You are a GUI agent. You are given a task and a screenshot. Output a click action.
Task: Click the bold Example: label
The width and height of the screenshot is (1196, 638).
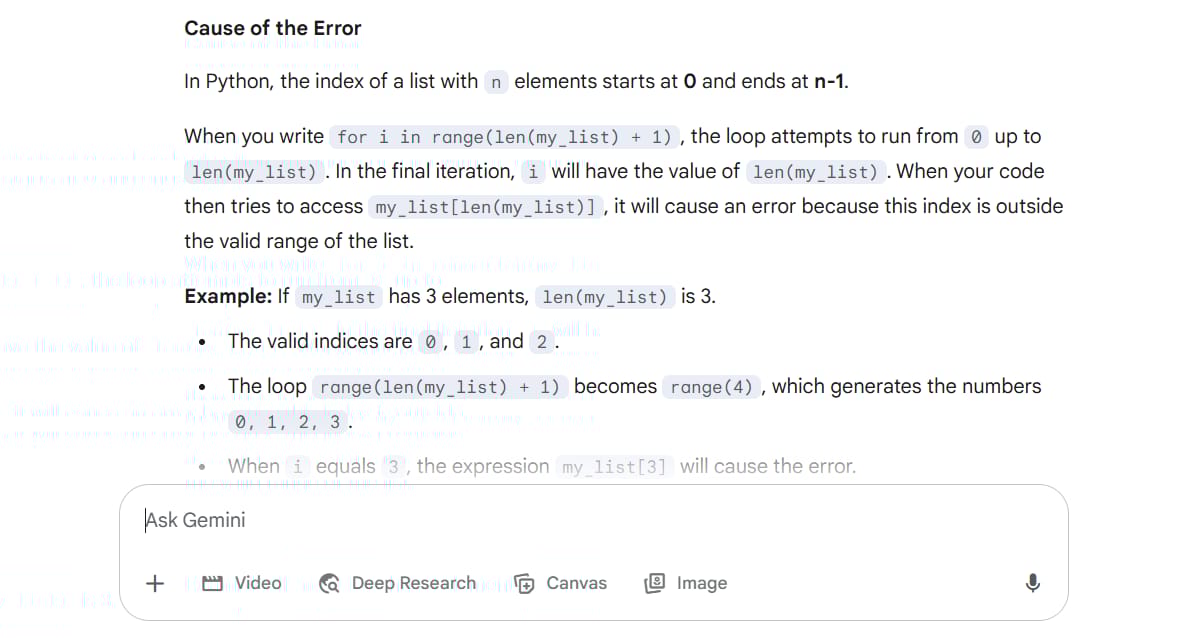click(x=228, y=297)
